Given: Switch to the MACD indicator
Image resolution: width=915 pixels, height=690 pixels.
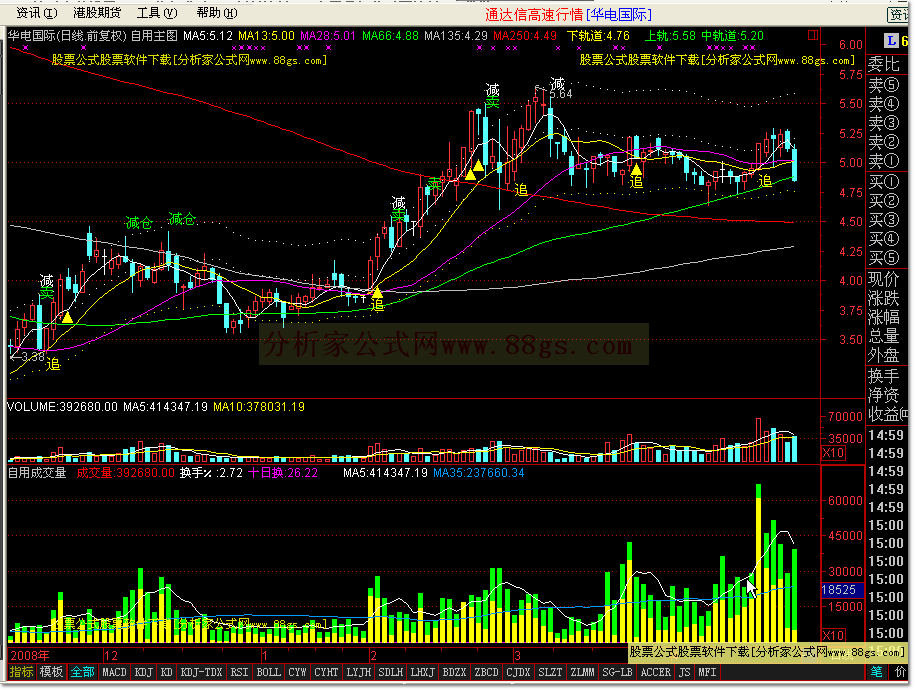Looking at the screenshot, I should [114, 672].
